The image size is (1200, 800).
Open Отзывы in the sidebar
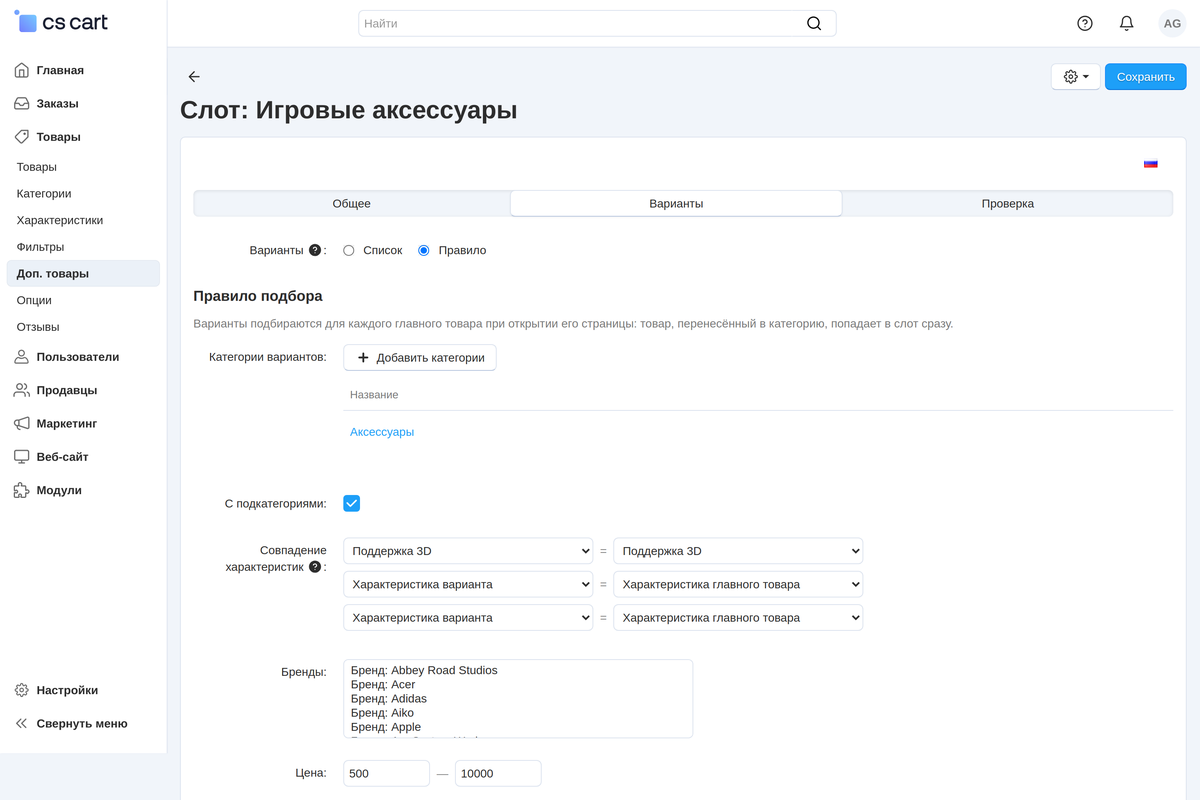click(38, 326)
